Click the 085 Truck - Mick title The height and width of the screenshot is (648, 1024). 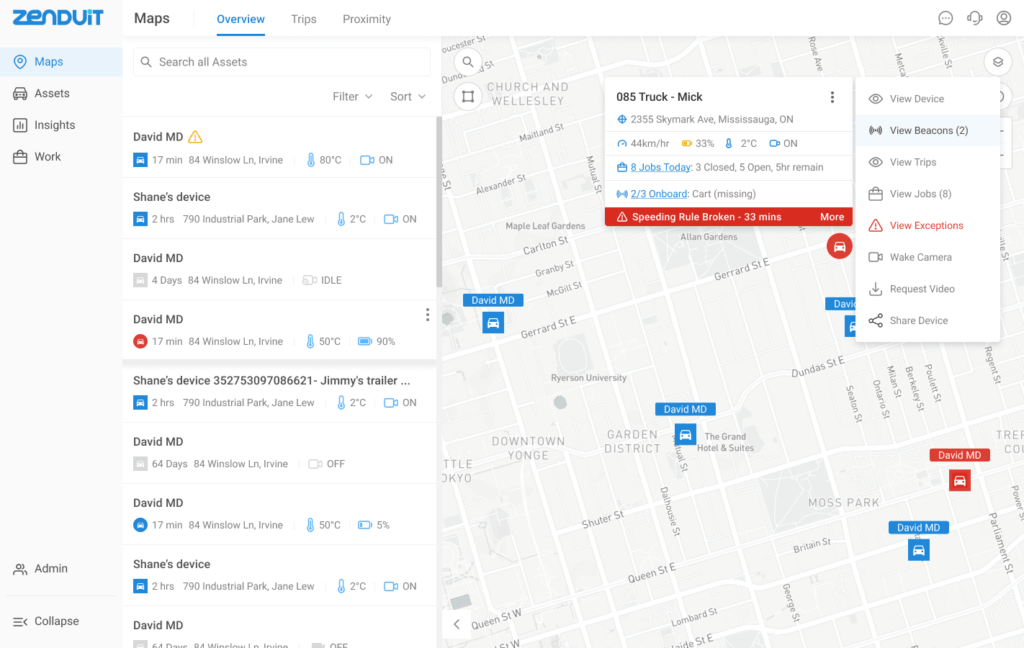point(659,97)
